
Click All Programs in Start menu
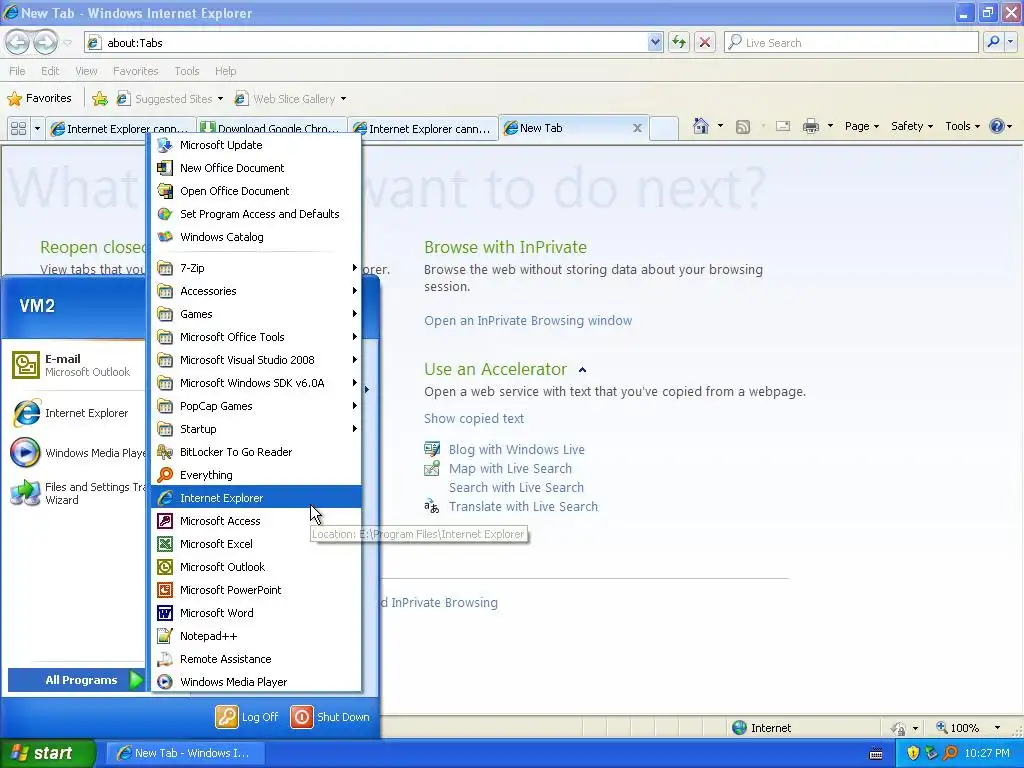coord(76,680)
